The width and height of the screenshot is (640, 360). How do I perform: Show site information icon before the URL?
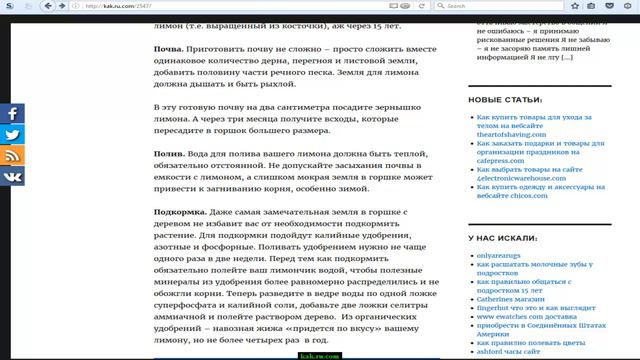[x=76, y=6]
